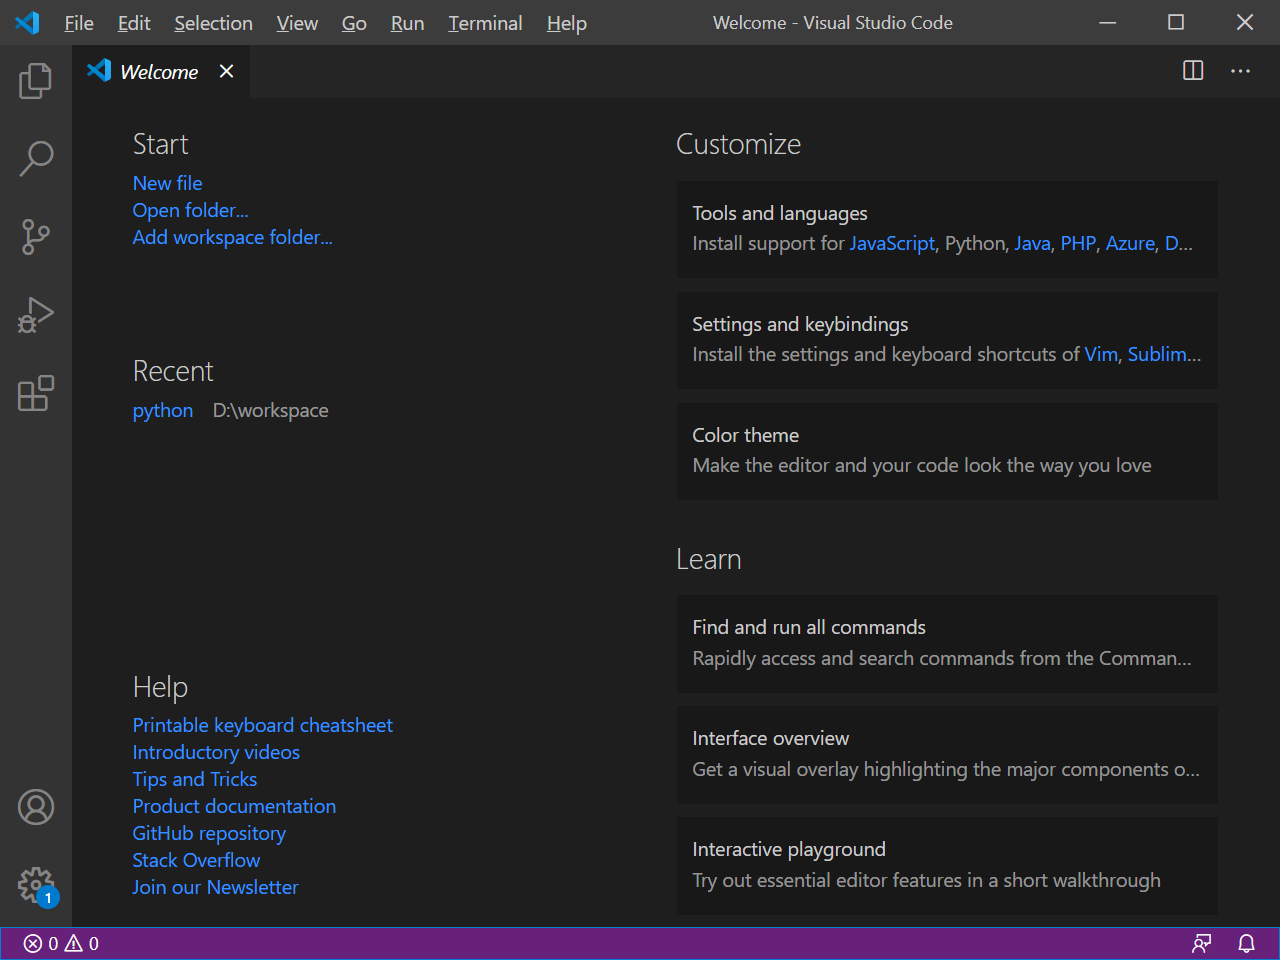Open More Actions ellipsis in editor
This screenshot has width=1280, height=960.
[x=1241, y=71]
